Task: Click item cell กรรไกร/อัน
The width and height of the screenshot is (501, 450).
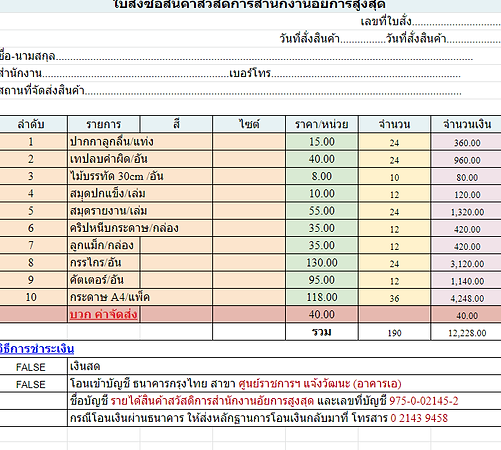Action: (x=104, y=263)
